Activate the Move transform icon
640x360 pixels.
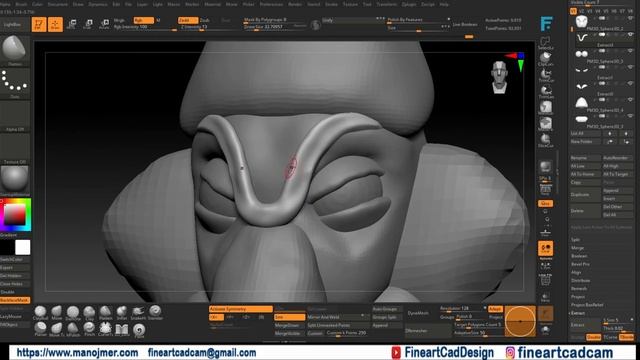pos(71,24)
